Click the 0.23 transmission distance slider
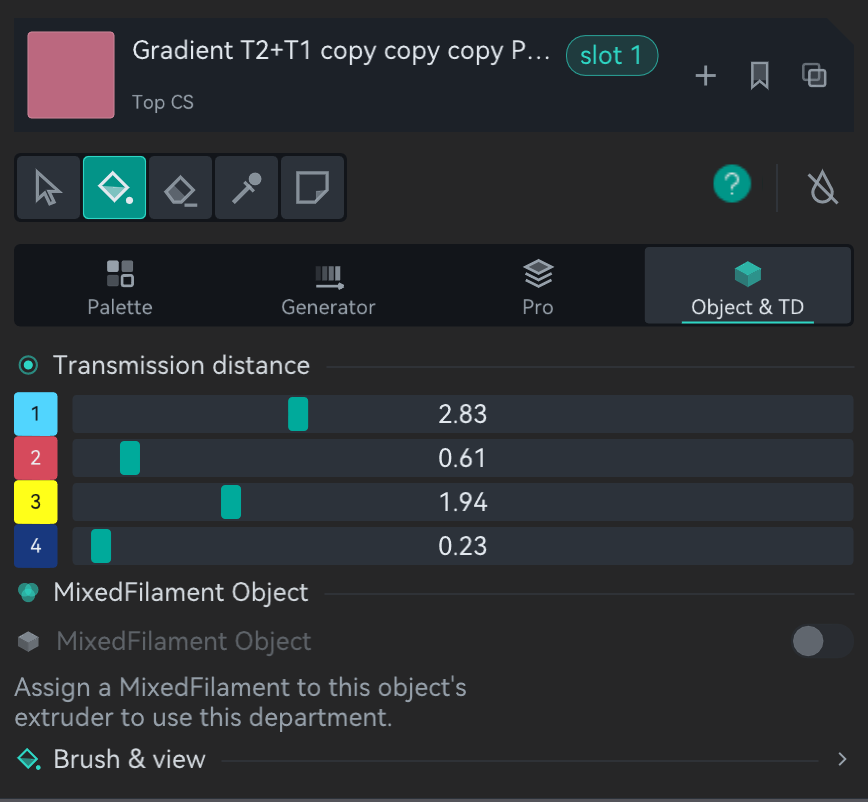 click(463, 546)
